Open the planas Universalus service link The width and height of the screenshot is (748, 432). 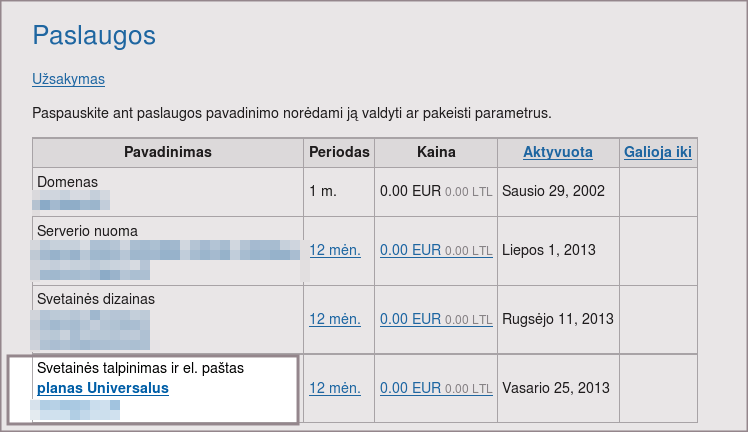click(102, 388)
